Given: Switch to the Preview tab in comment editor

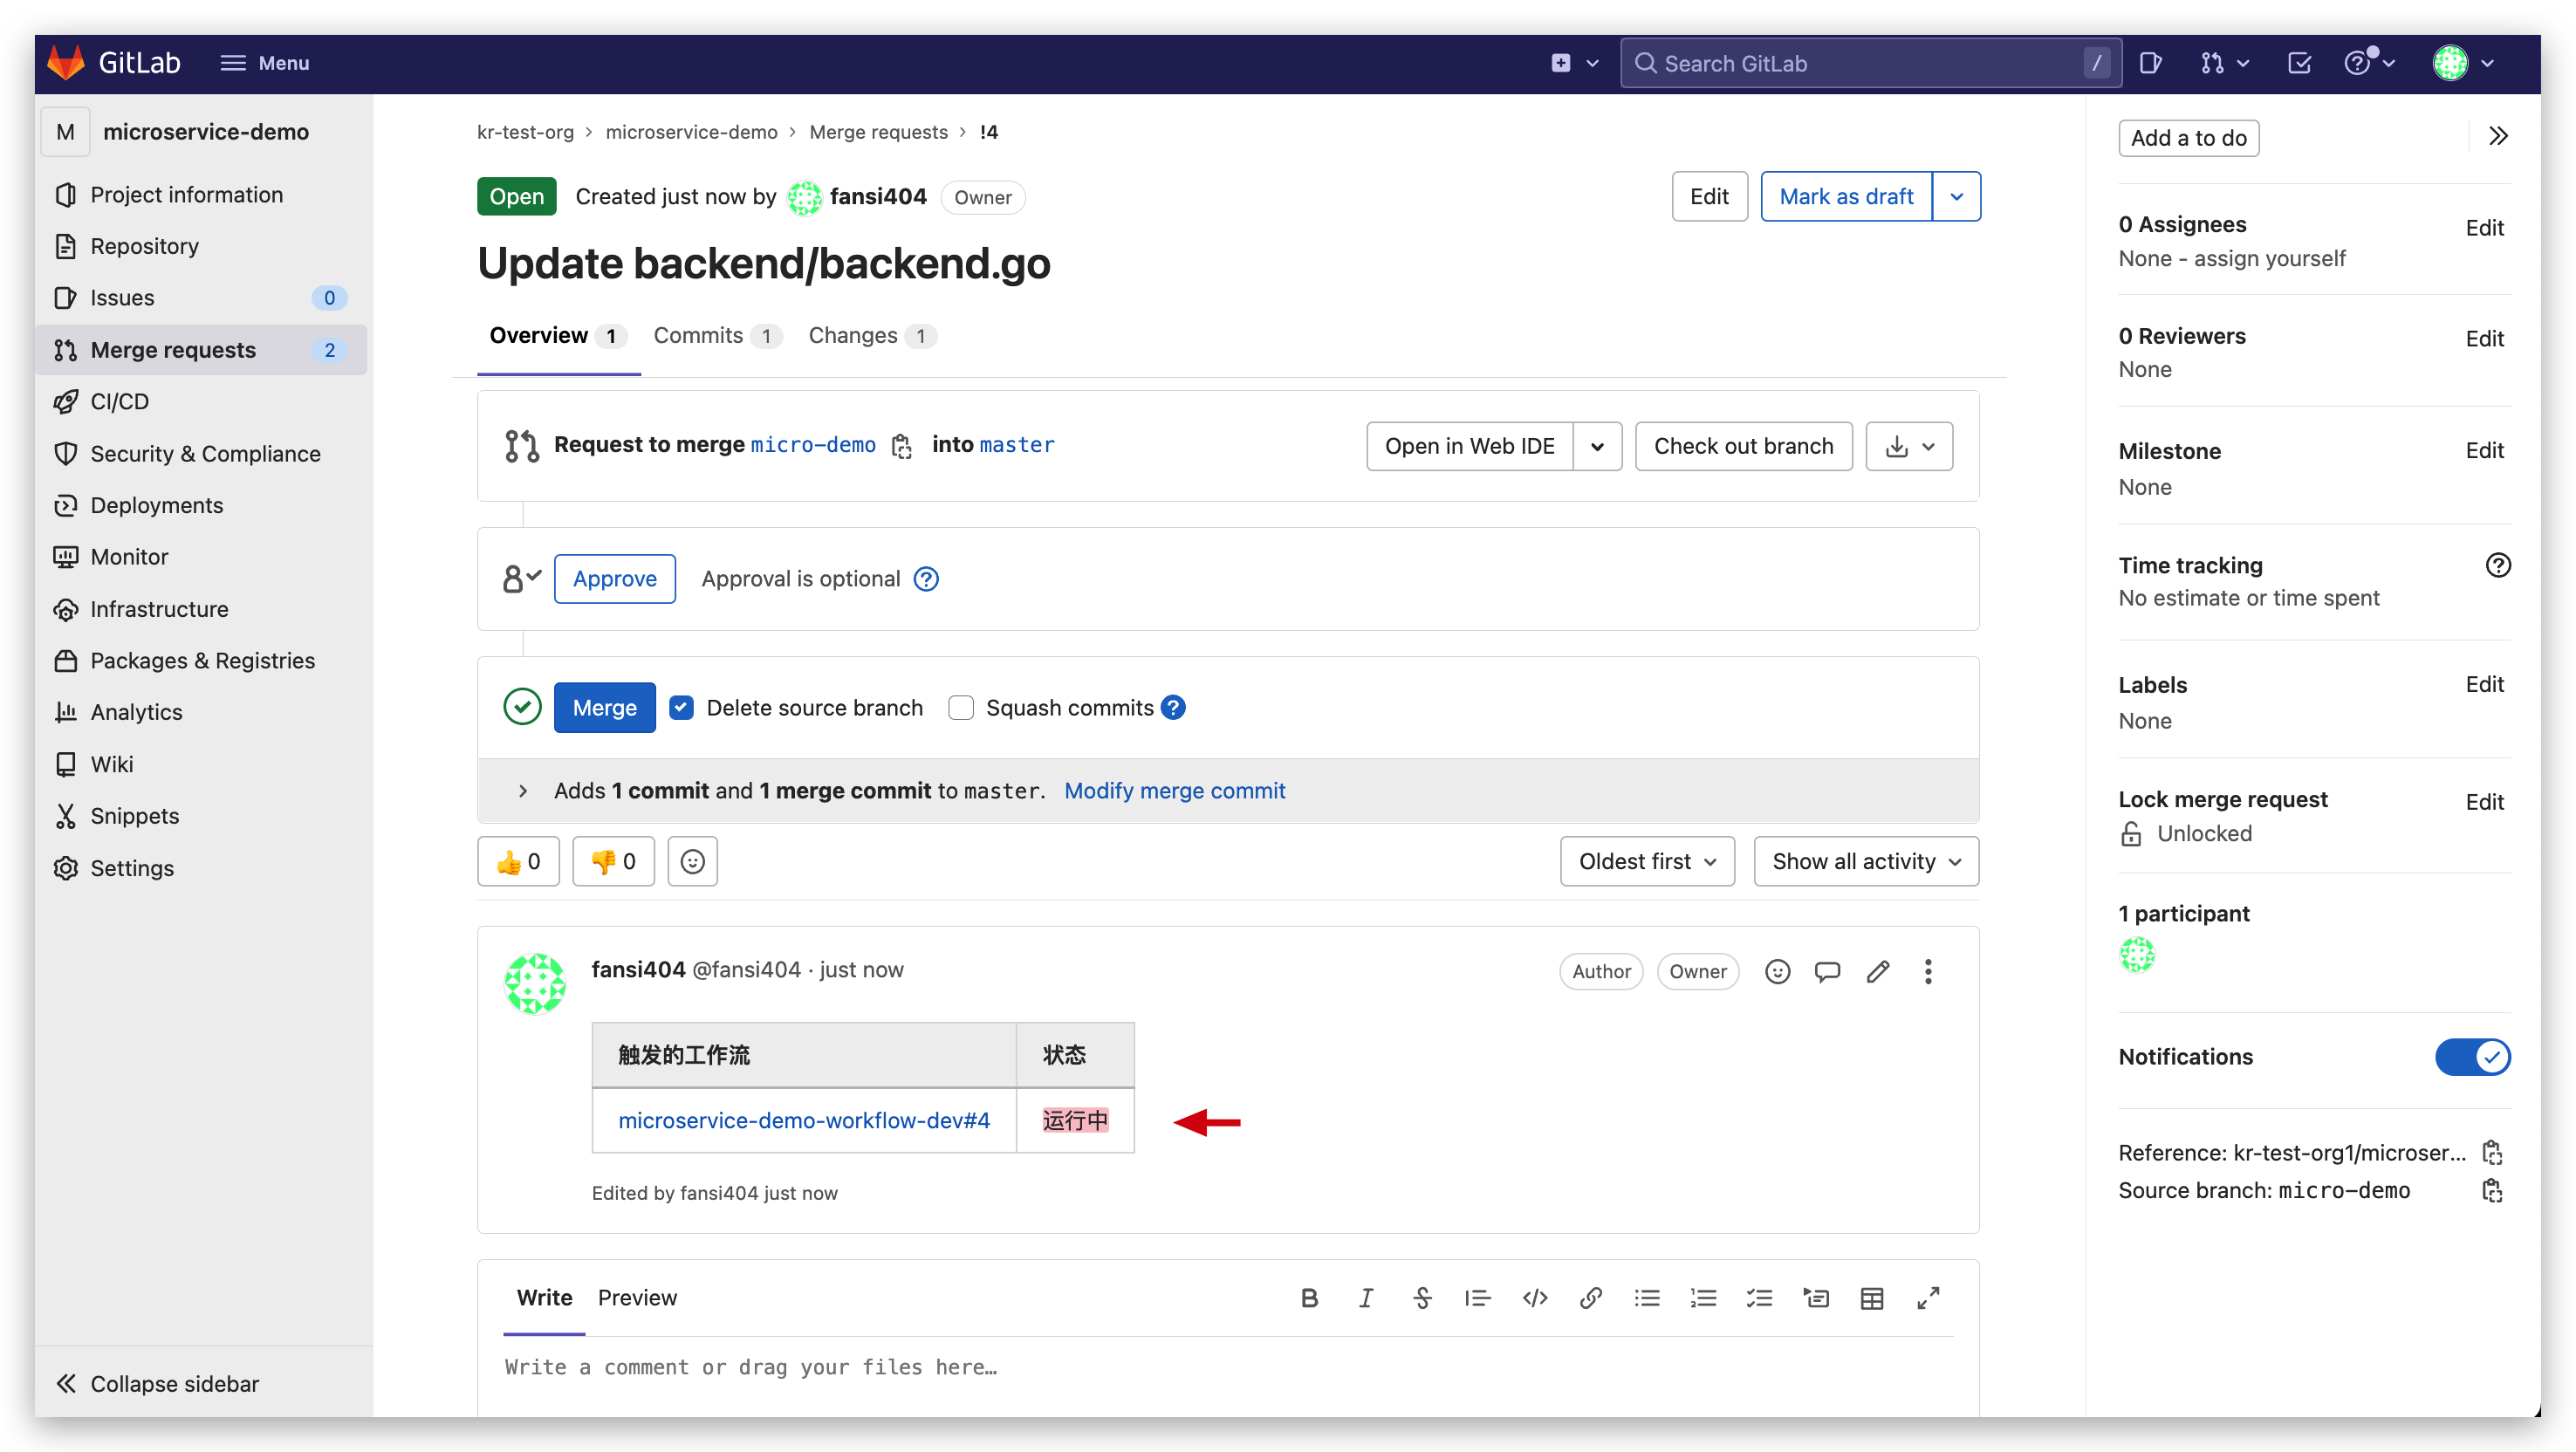Looking at the screenshot, I should tap(637, 1298).
